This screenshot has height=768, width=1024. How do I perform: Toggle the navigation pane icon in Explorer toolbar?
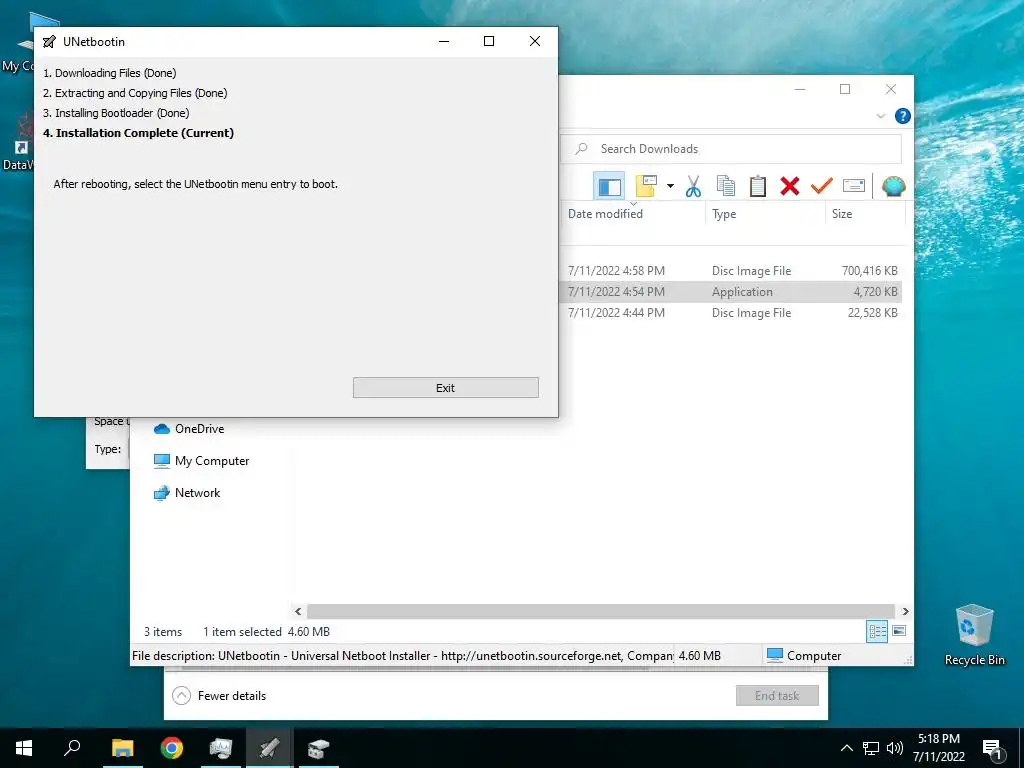click(609, 187)
